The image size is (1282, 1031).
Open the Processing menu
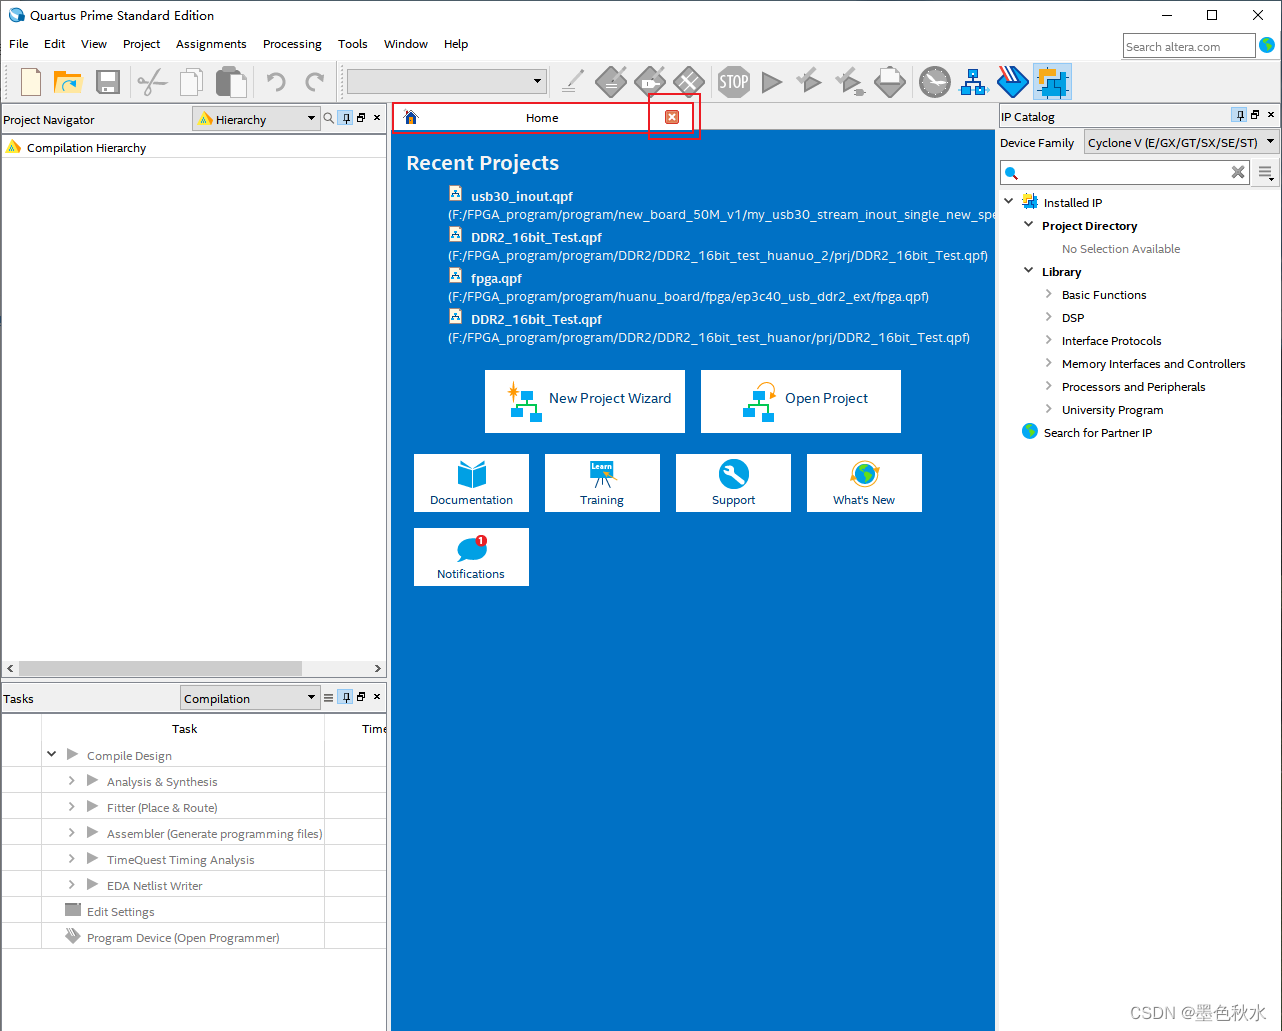click(x=292, y=44)
